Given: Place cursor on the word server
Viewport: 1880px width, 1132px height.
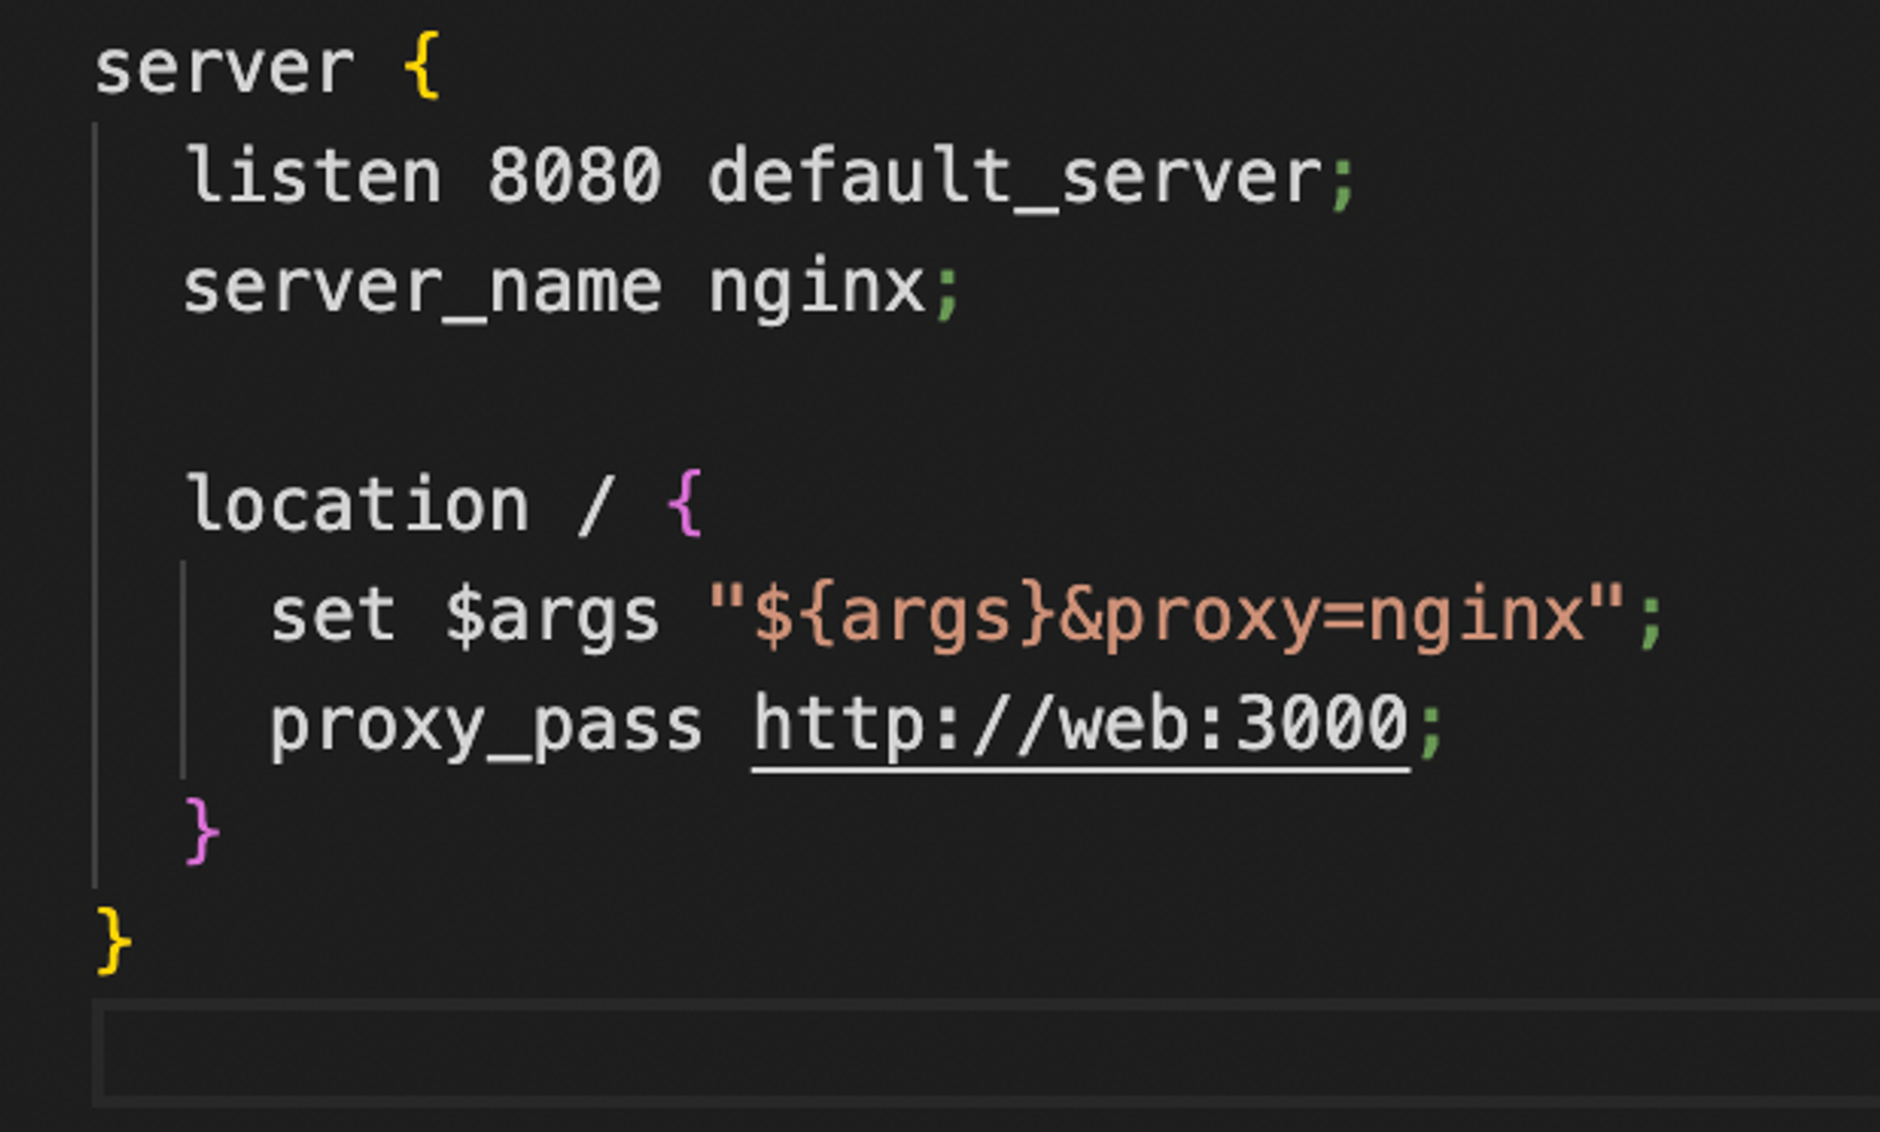Looking at the screenshot, I should tap(224, 68).
